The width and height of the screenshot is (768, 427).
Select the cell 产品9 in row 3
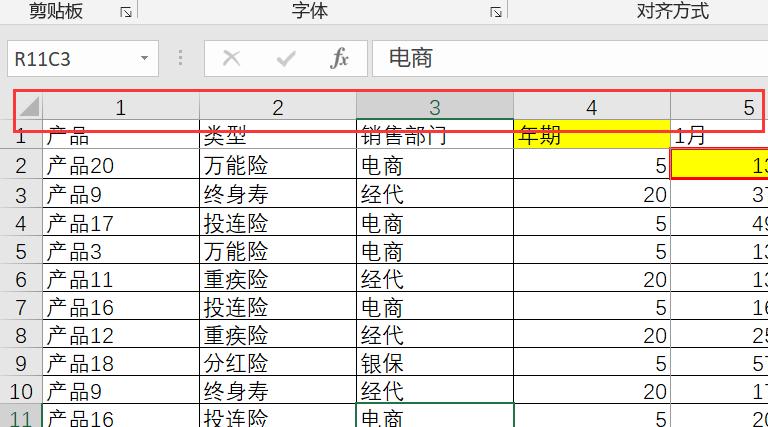[121, 194]
